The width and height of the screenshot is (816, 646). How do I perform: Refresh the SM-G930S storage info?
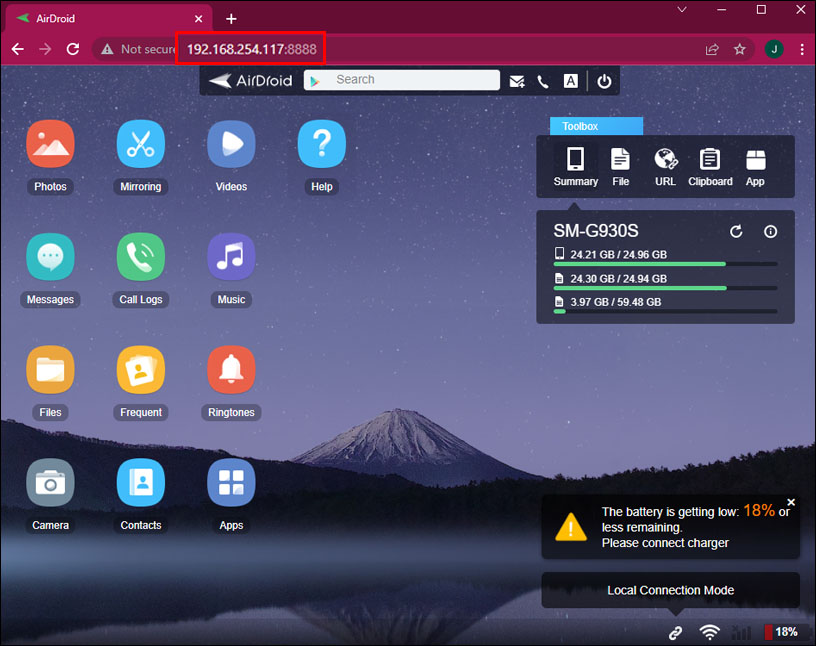[736, 231]
